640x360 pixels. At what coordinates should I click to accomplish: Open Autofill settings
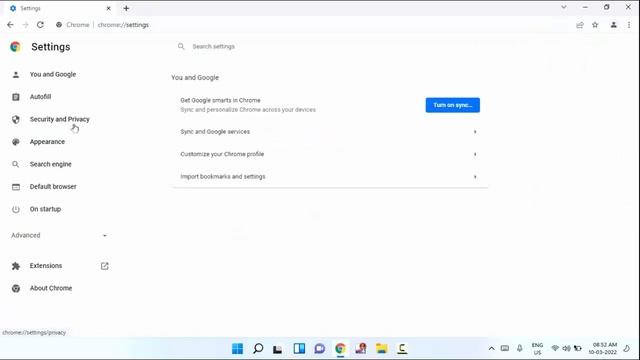click(x=40, y=97)
